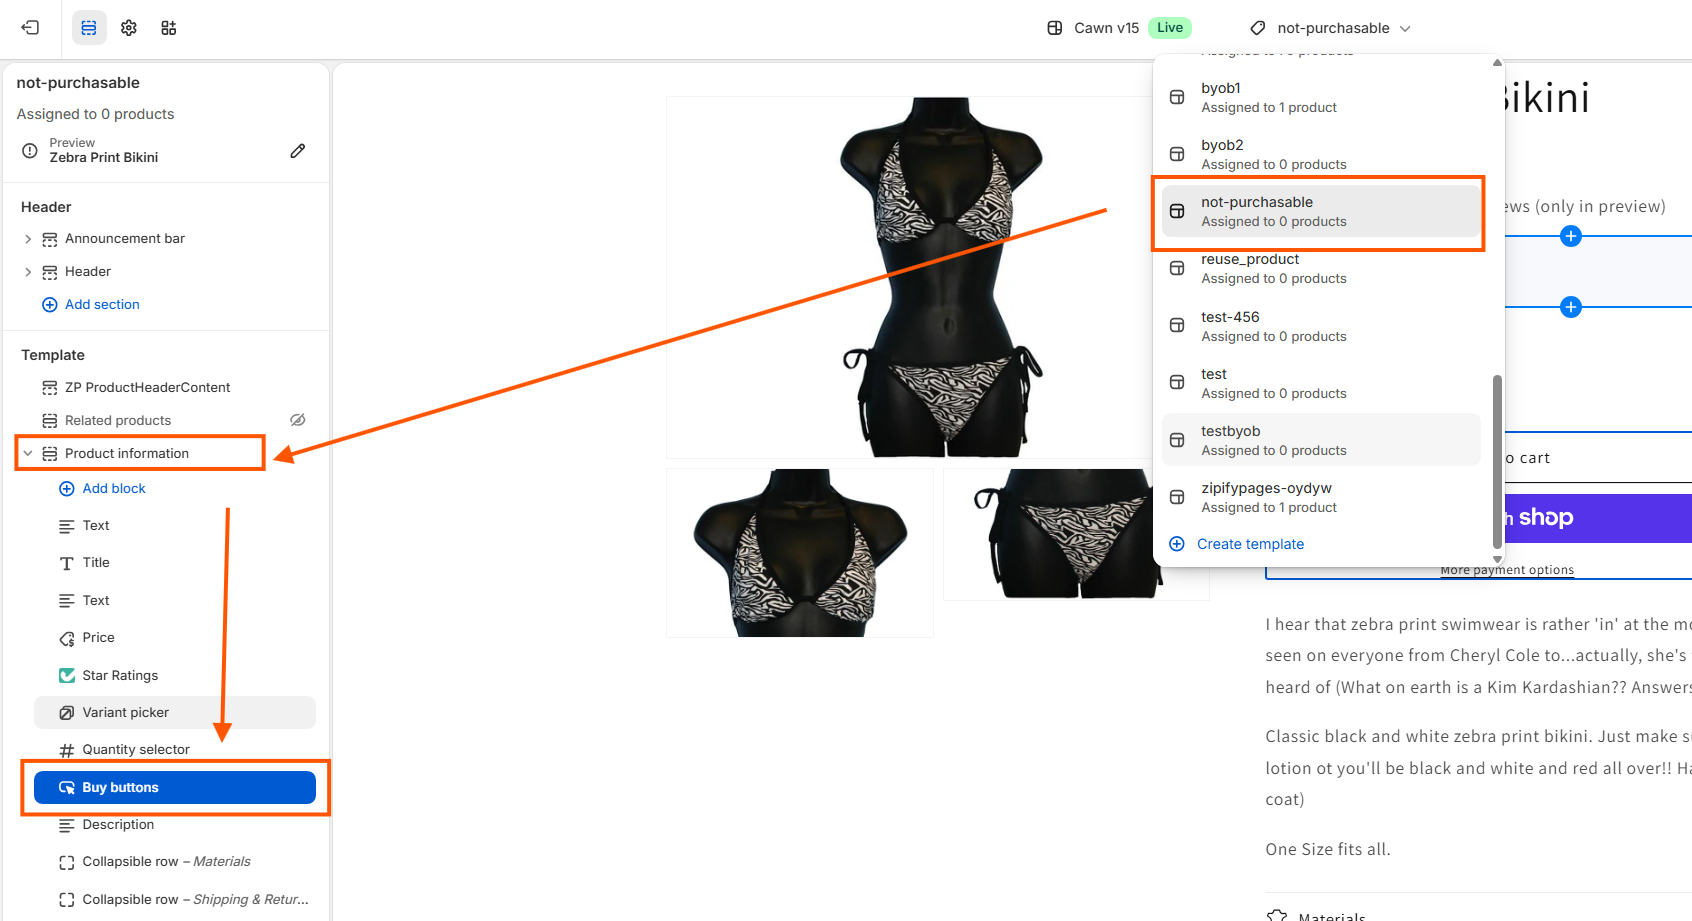1692x921 pixels.
Task: Click Assigned to 0 products under sidebar heading
Action: [95, 114]
